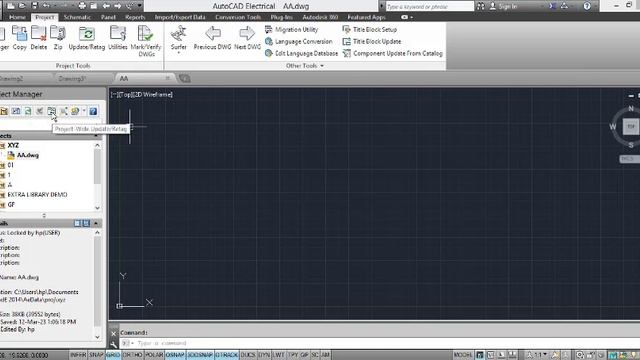
Task: Open the Migration Utility
Action: point(291,29)
